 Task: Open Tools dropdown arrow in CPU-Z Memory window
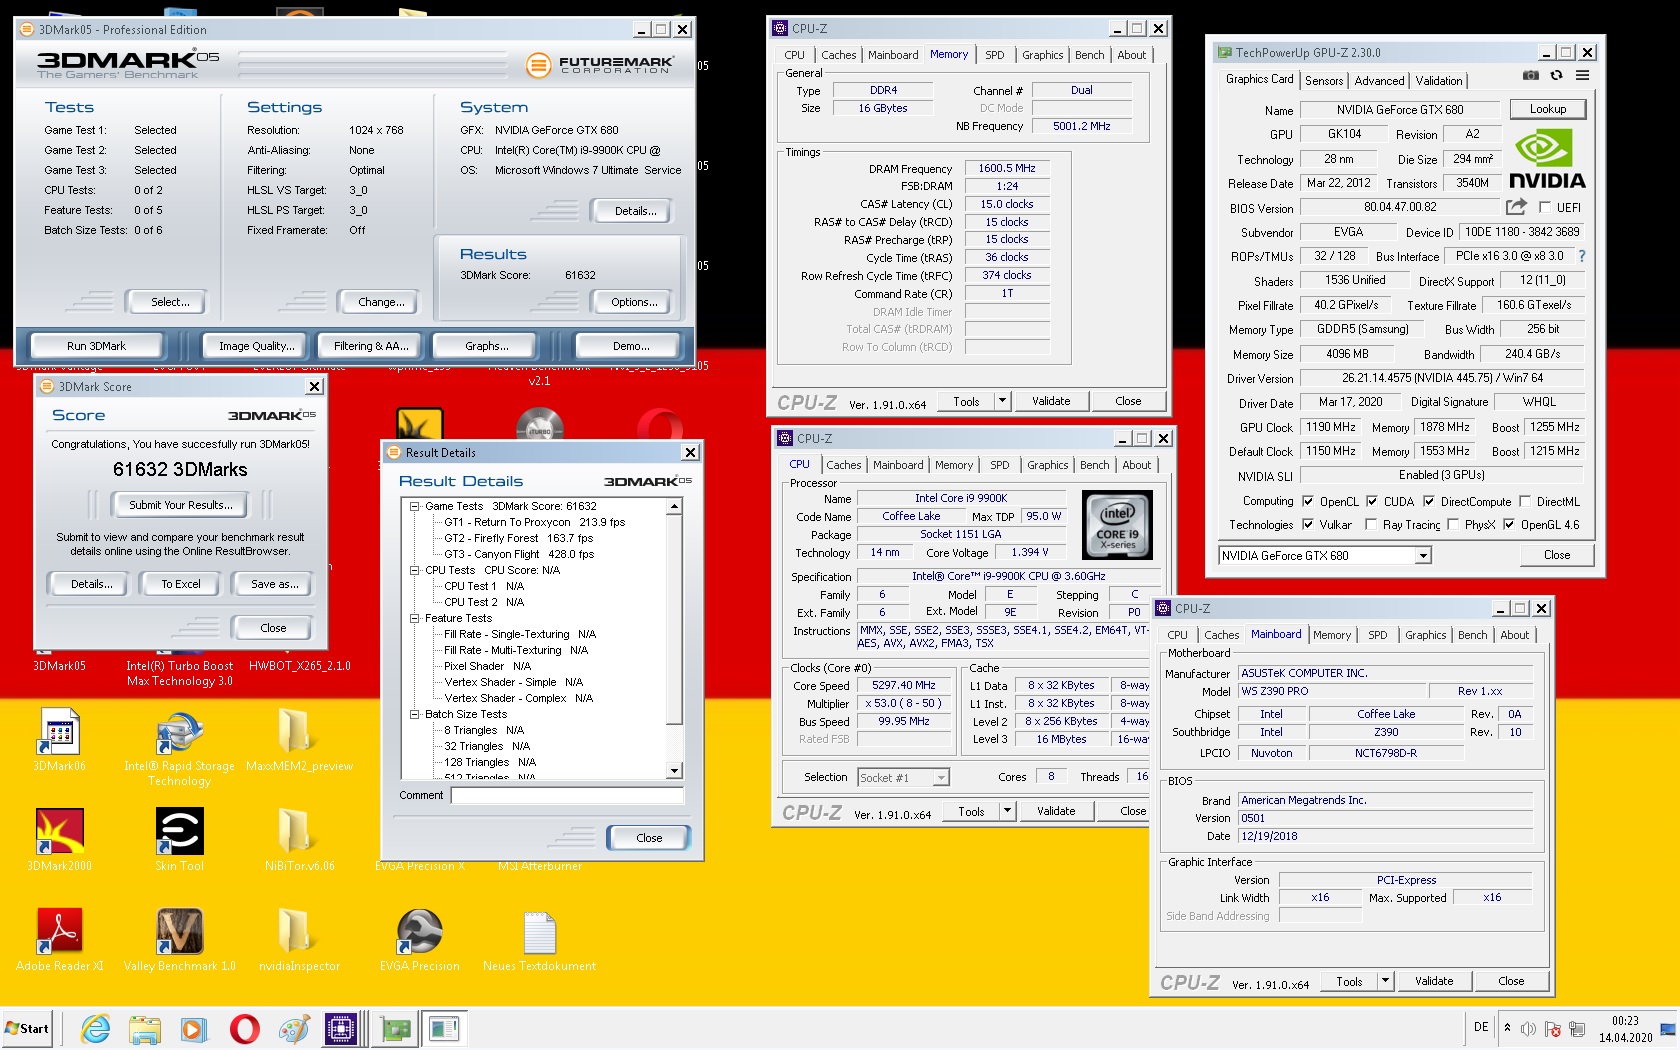(1002, 401)
